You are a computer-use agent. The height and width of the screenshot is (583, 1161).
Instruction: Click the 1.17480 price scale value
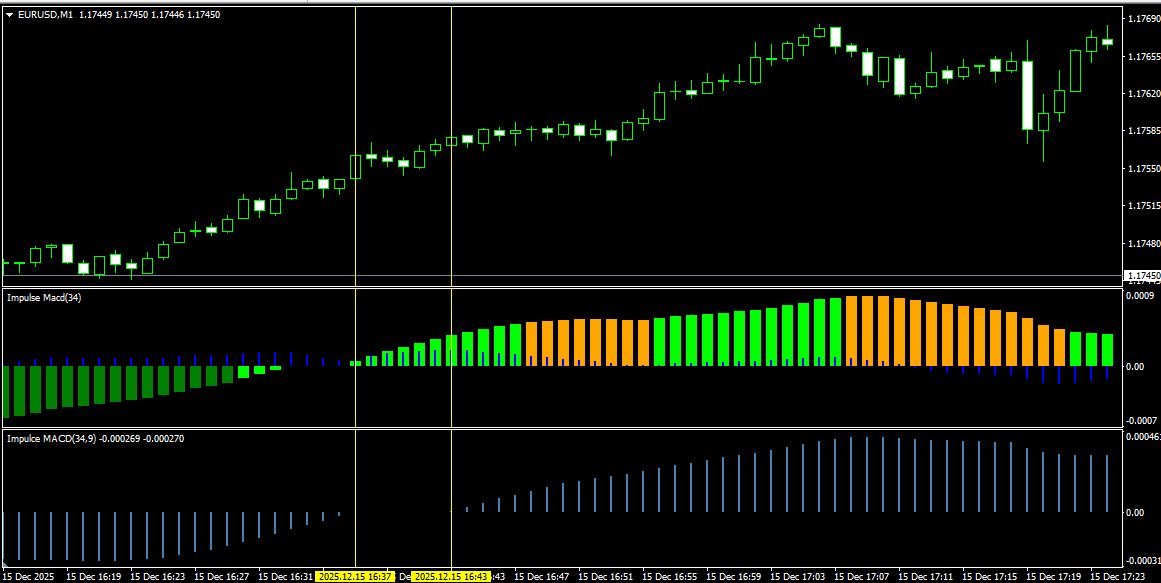click(1142, 244)
